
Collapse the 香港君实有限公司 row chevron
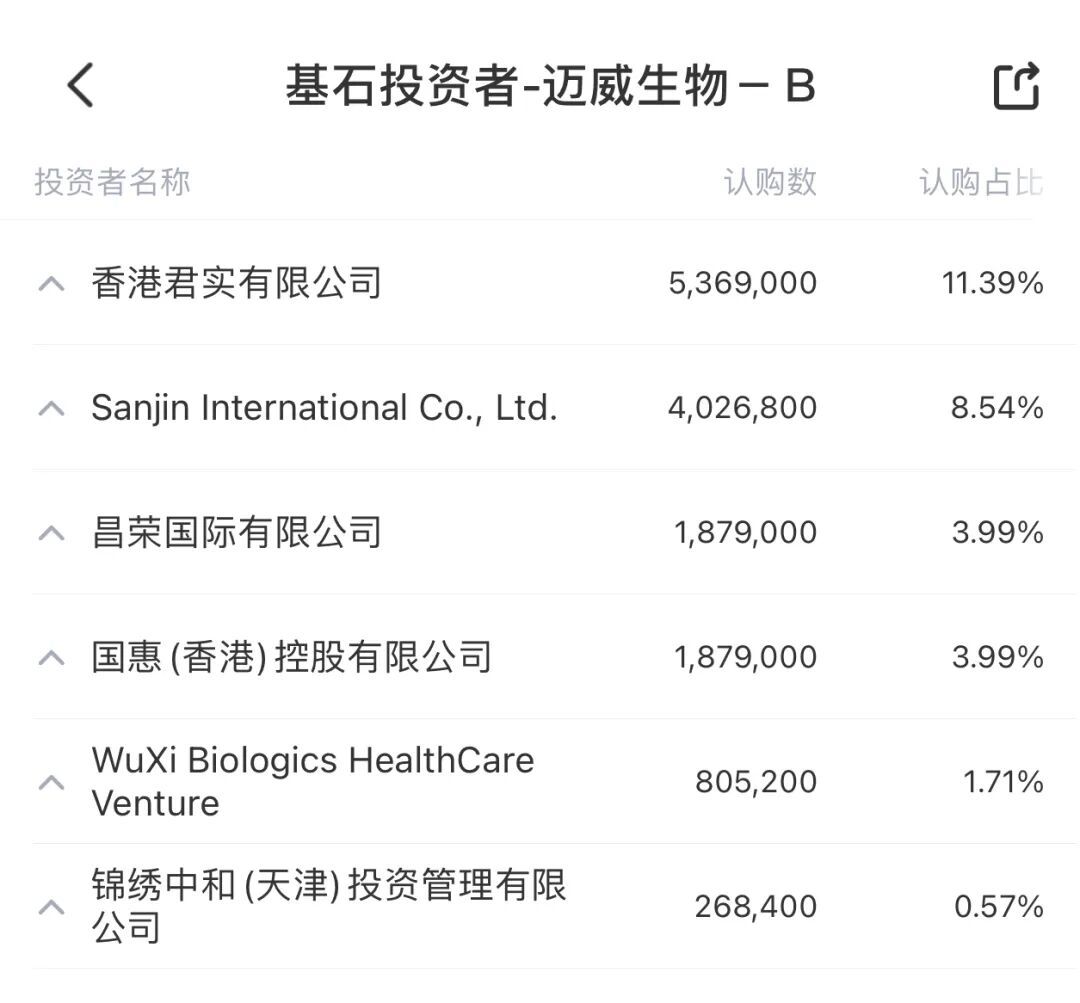pyautogui.click(x=51, y=284)
